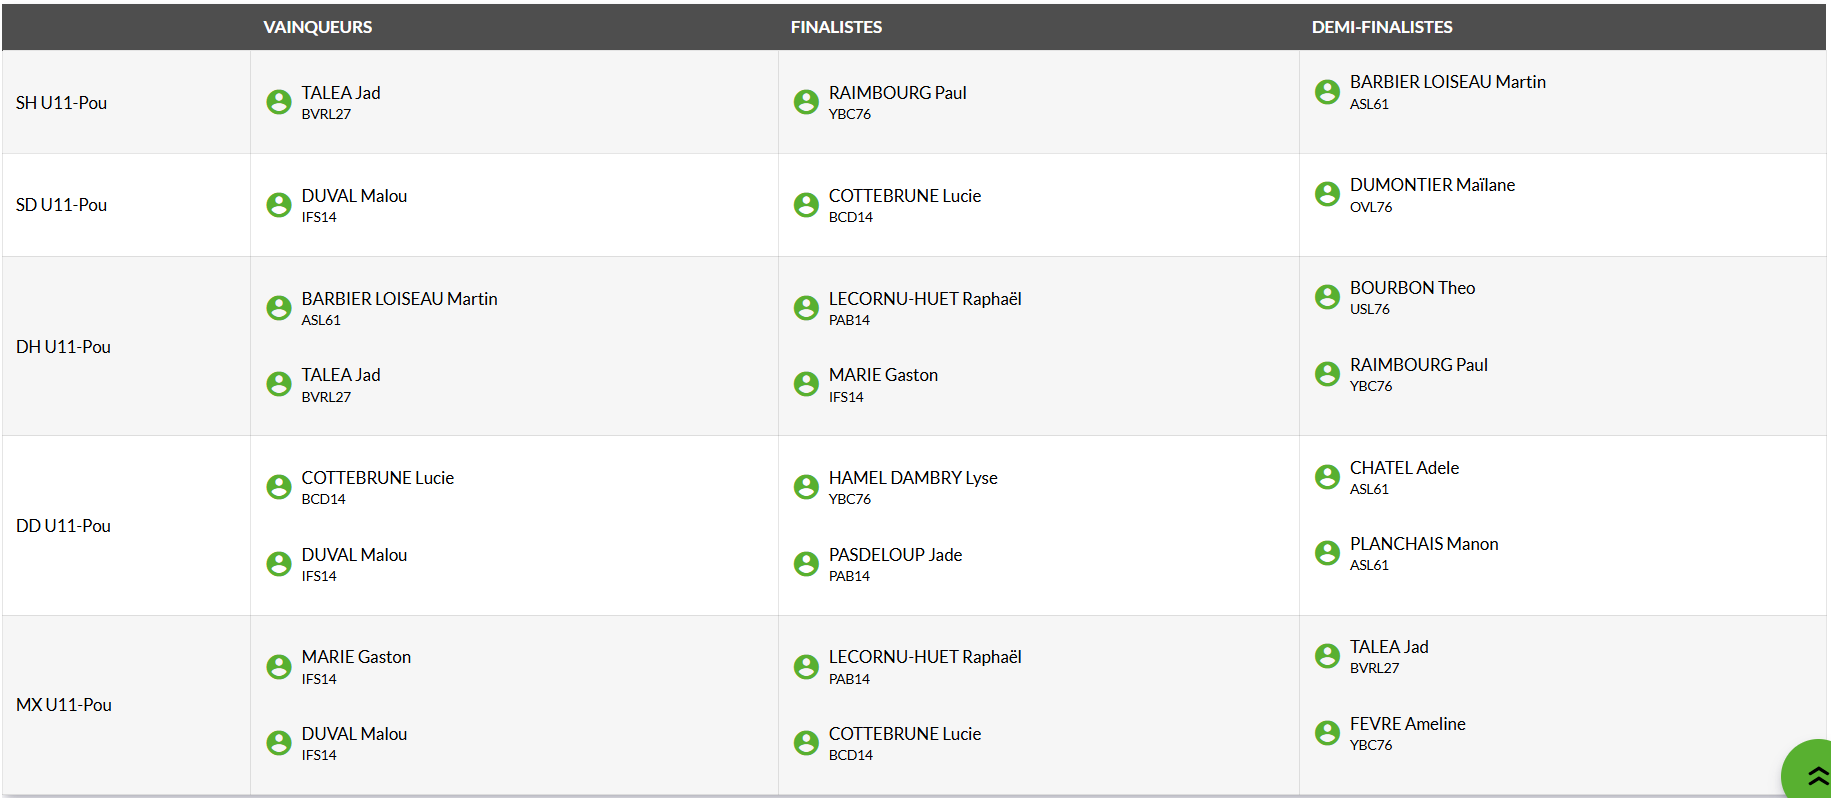The height and width of the screenshot is (798, 1831).
Task: Click icon next to MARIE Gaston in MX U11-Pou winners
Action: pos(279,667)
